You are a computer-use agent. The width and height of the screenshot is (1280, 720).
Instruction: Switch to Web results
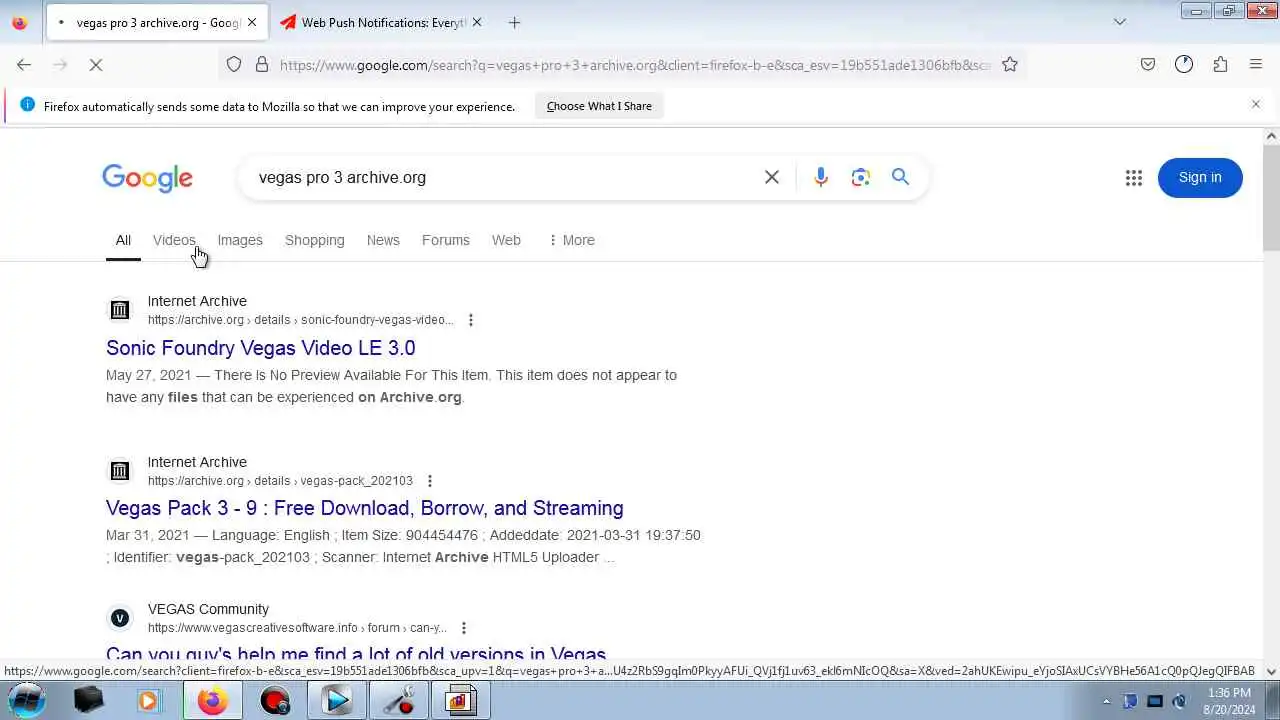pyautogui.click(x=506, y=240)
